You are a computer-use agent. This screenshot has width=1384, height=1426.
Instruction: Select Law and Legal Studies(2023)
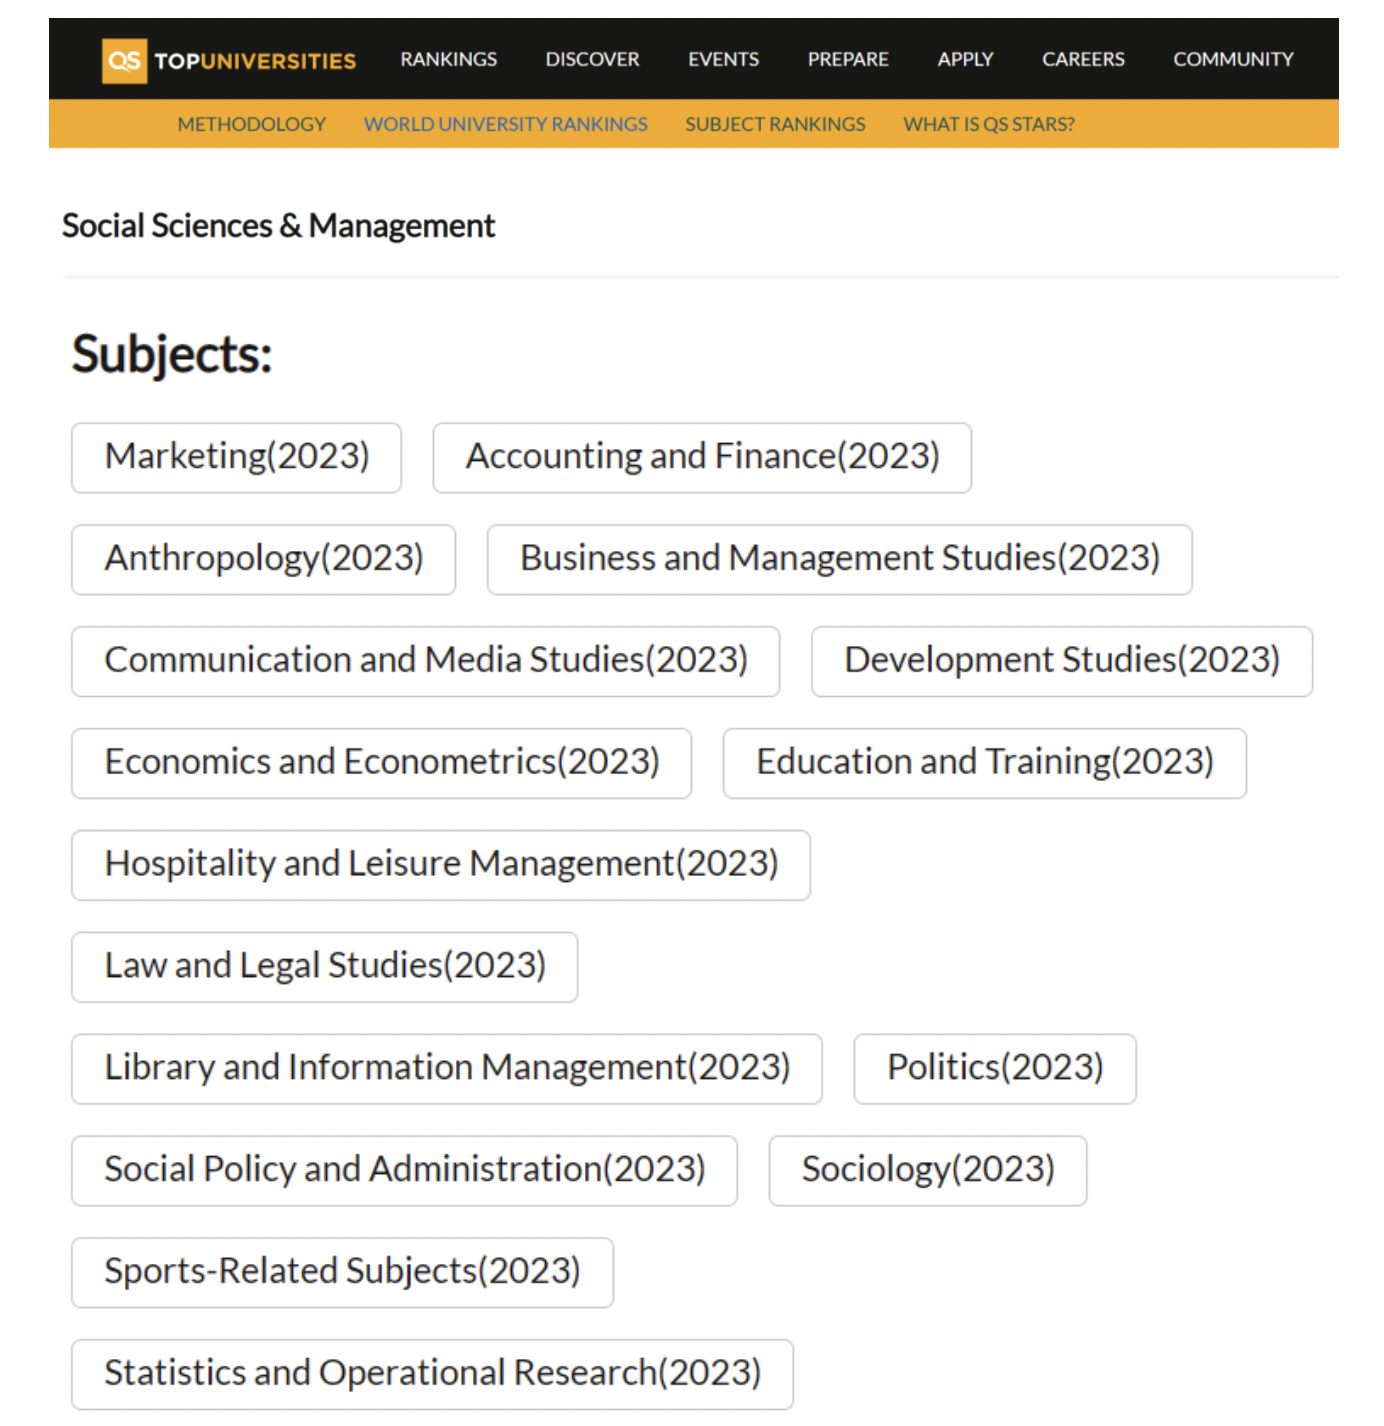(324, 967)
